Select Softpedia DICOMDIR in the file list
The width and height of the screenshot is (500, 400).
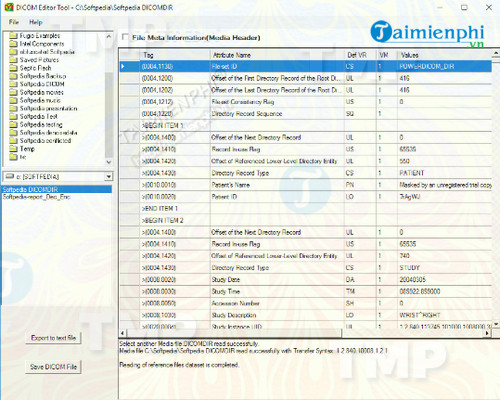pos(57,189)
